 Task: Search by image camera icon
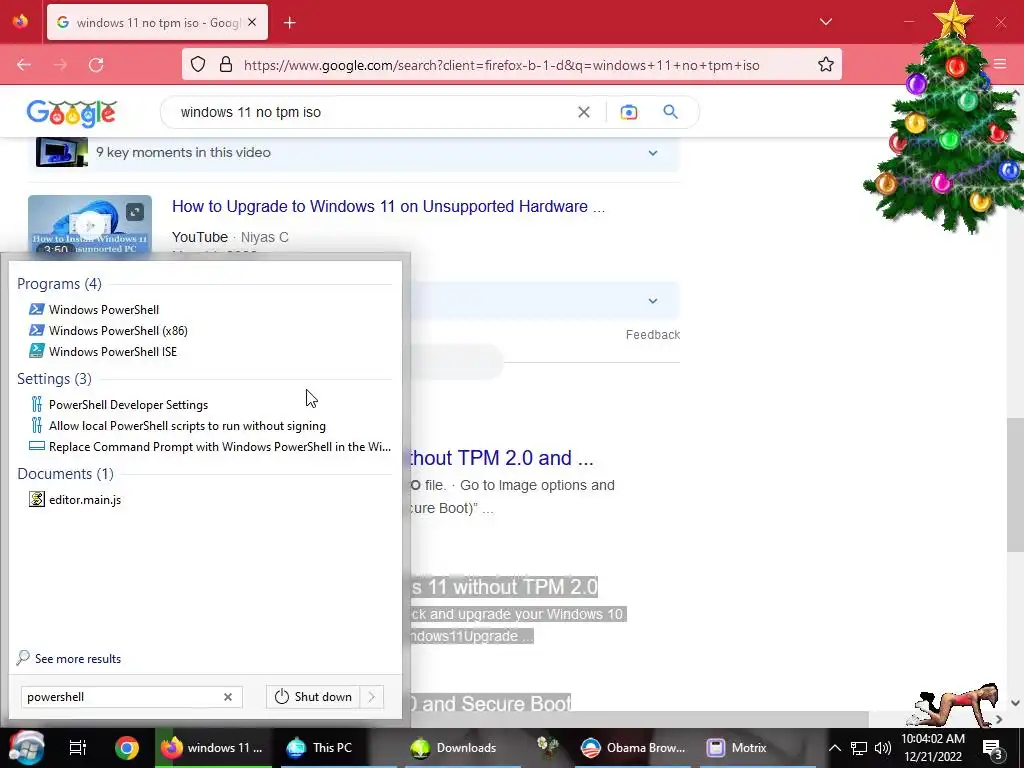click(628, 112)
